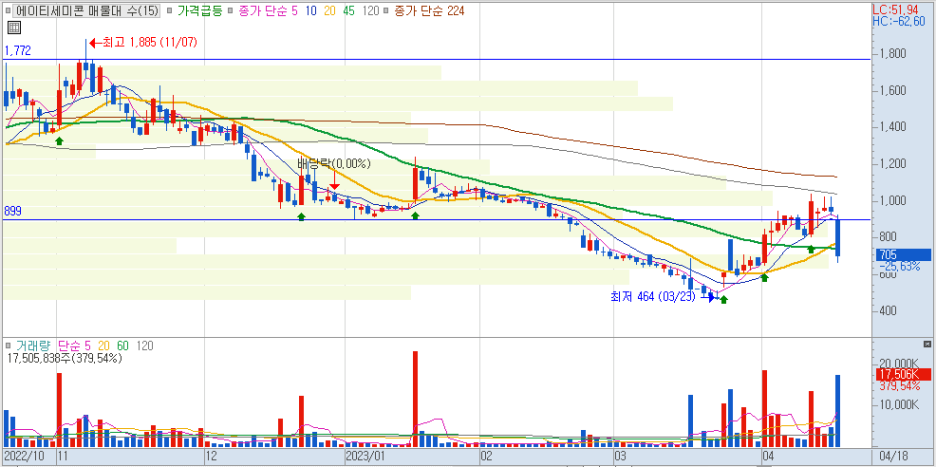Select the 종가 단순 5 moving average label

(x=268, y=11)
